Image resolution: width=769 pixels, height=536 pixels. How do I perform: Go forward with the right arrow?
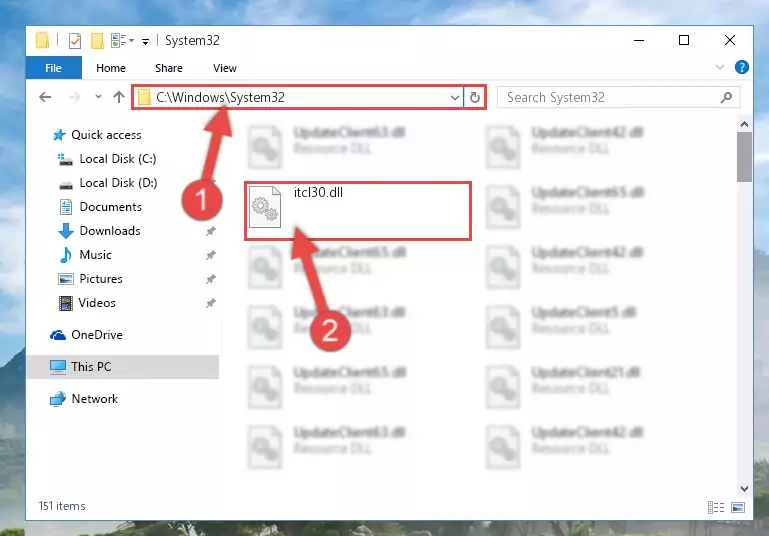(x=74, y=97)
